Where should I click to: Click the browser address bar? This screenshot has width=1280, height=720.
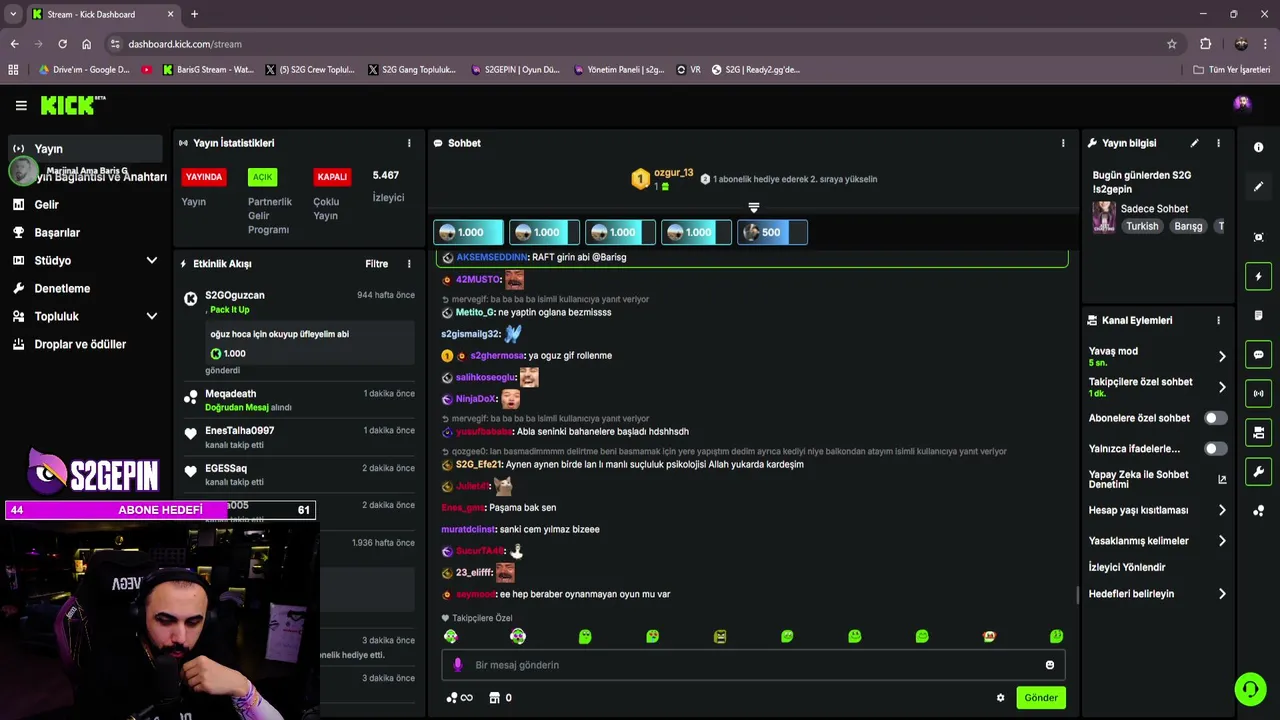point(640,44)
